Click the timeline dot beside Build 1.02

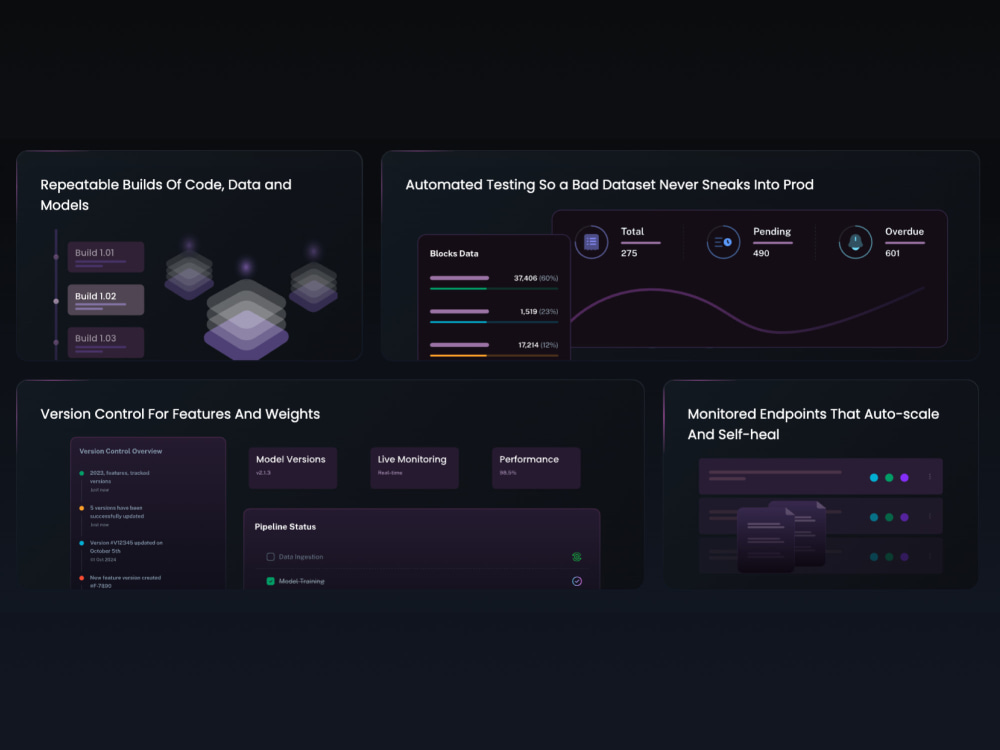point(56,301)
